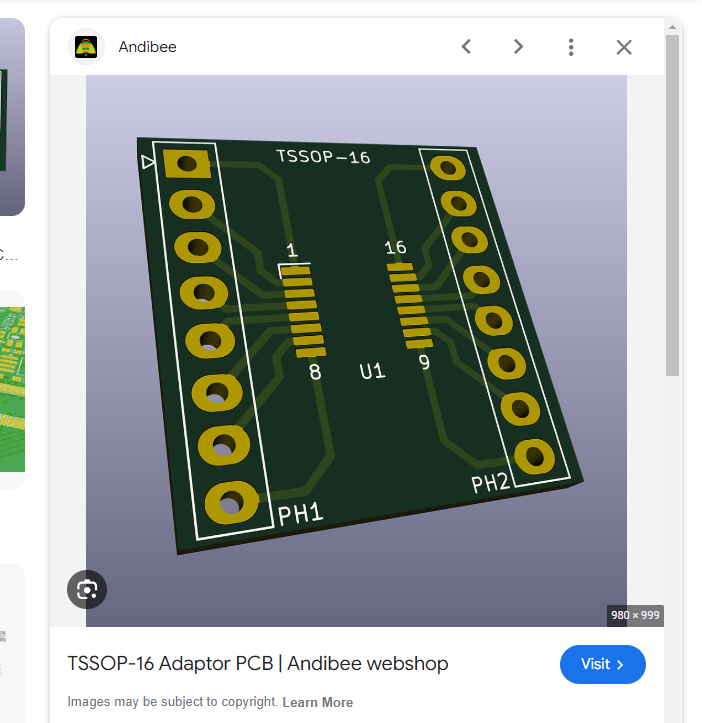Click the vertical scrollbar thumb

coord(672,205)
